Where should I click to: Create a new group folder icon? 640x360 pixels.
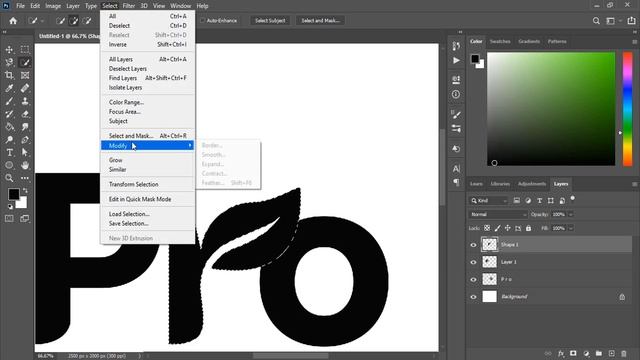(598, 353)
